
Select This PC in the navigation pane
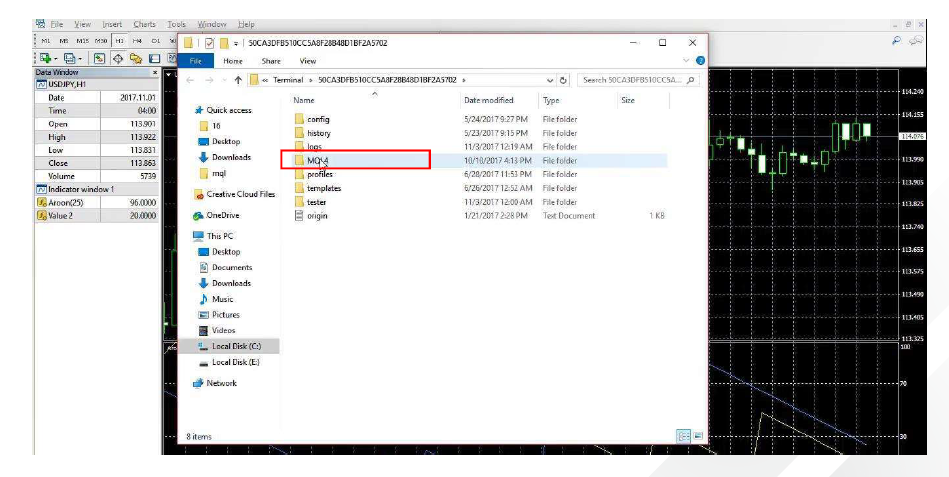click(x=213, y=236)
